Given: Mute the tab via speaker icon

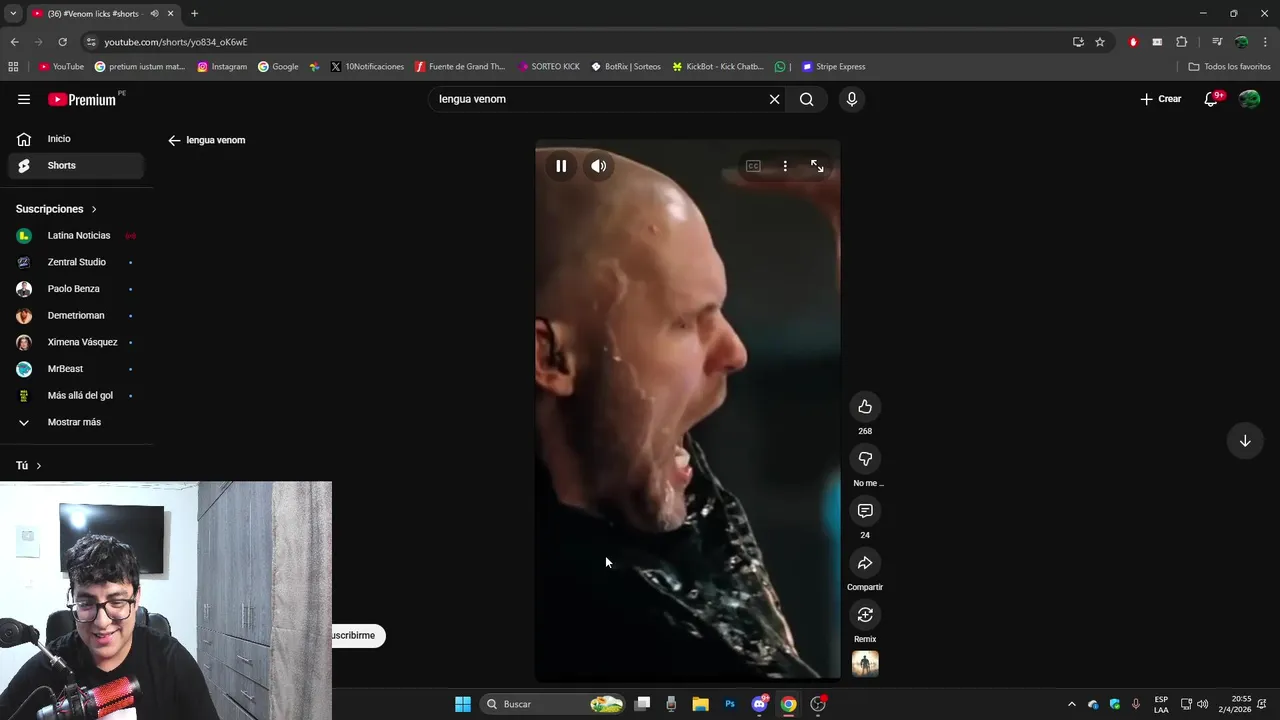Looking at the screenshot, I should point(154,13).
